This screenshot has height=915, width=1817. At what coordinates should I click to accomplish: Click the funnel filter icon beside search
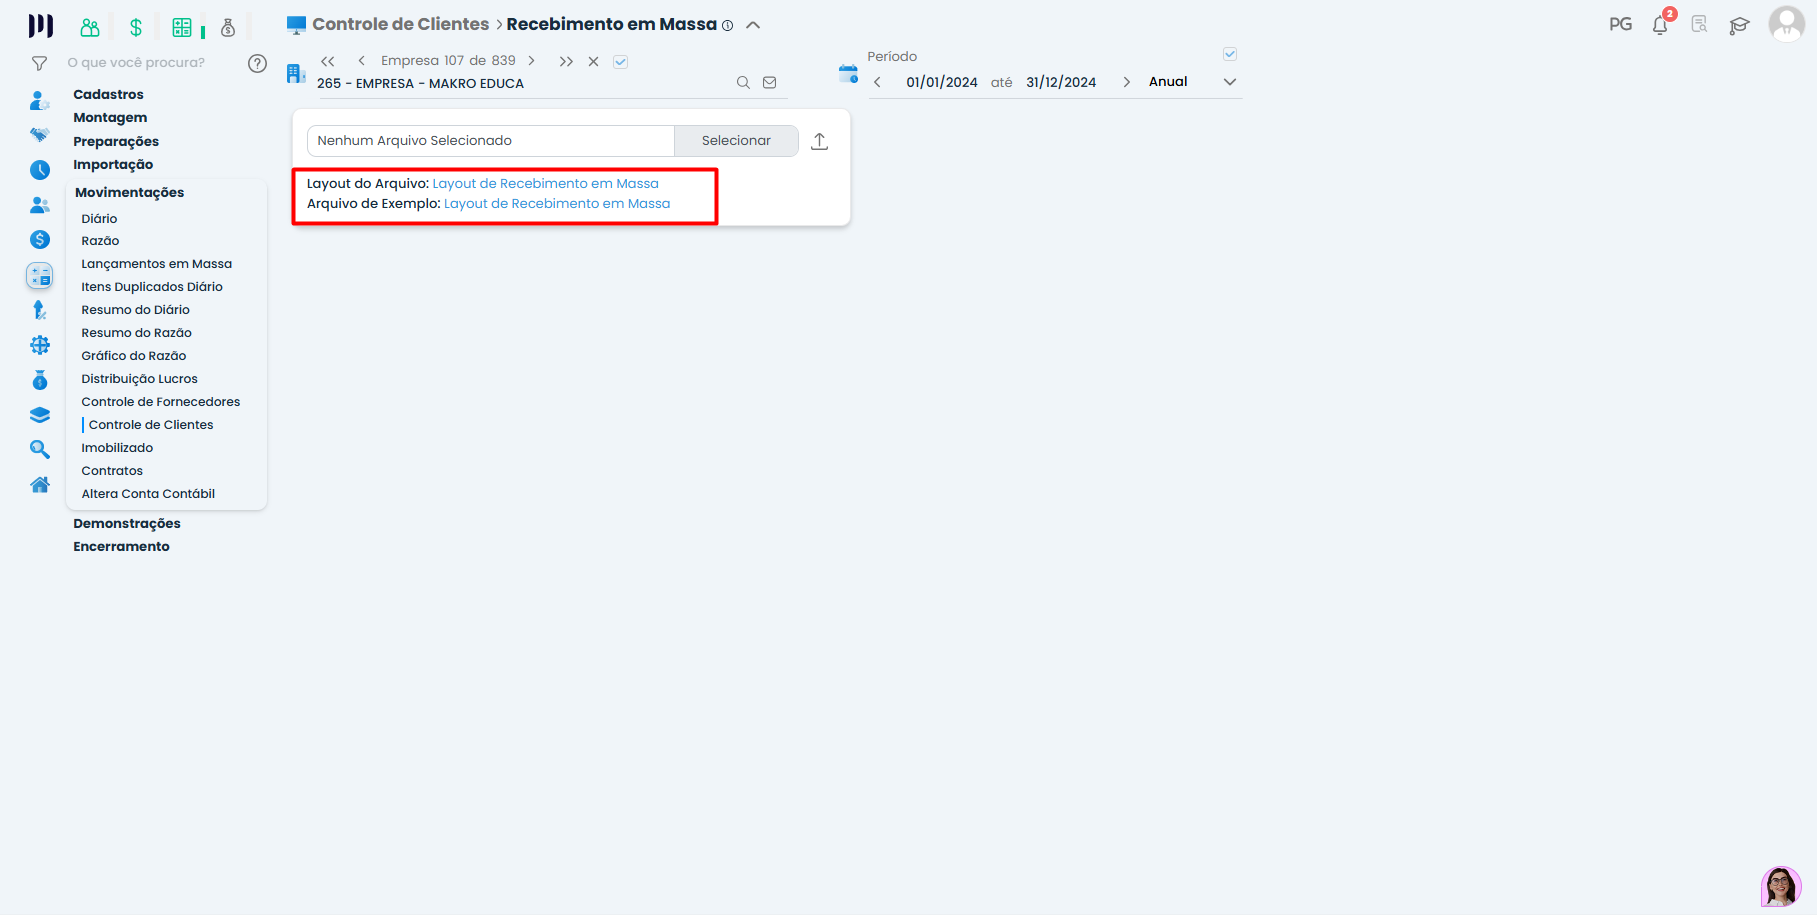tap(39, 63)
